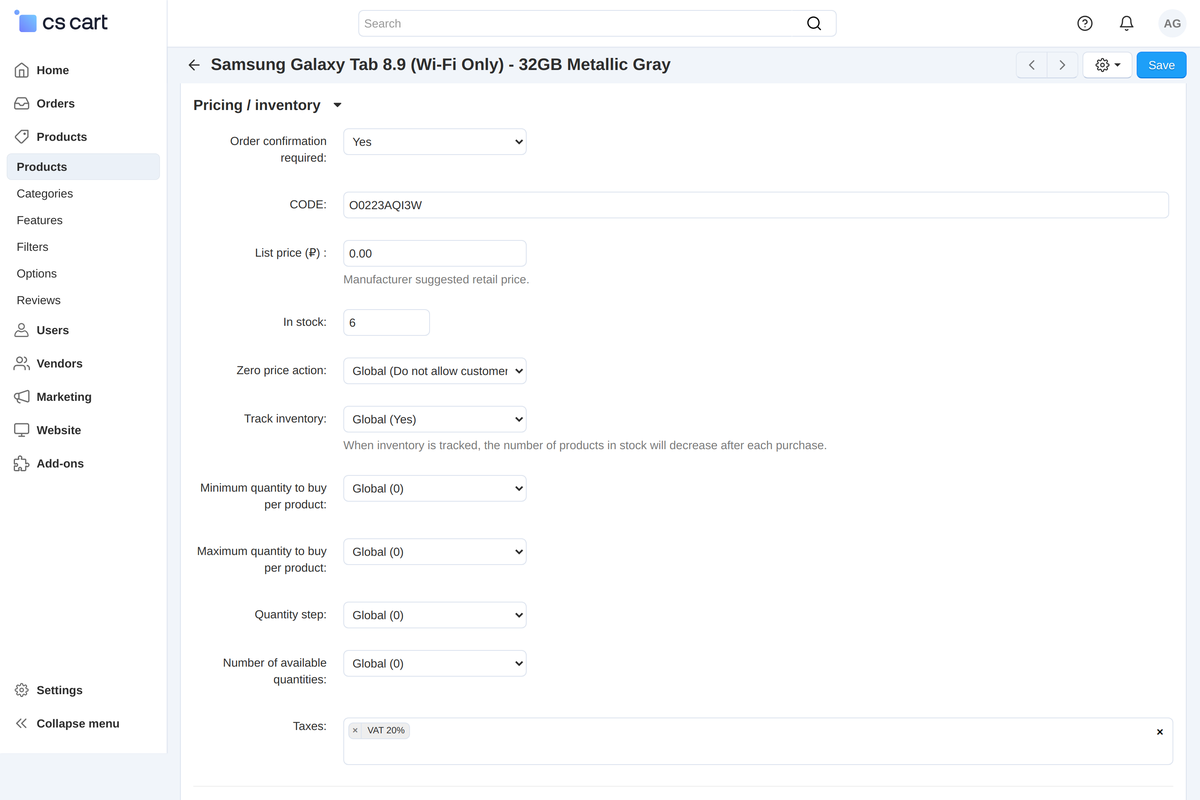Screen dimensions: 1200x800
Task: Open the AG user avatar menu
Action: [1172, 24]
